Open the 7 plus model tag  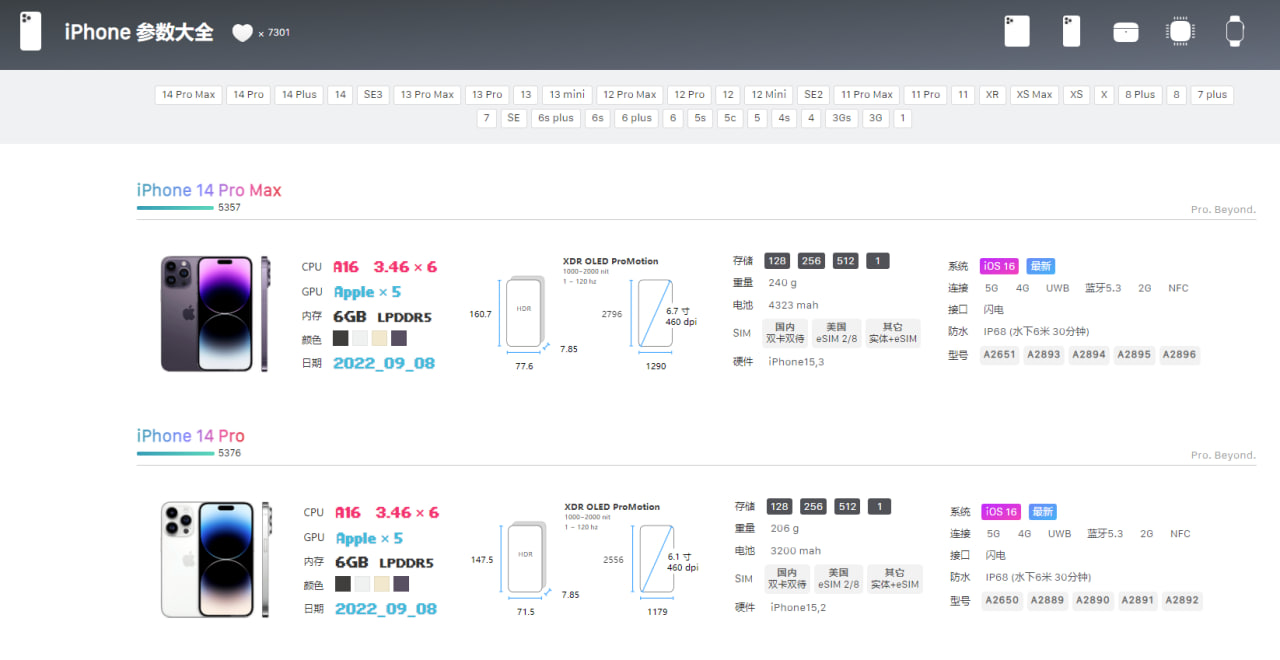pos(1212,95)
